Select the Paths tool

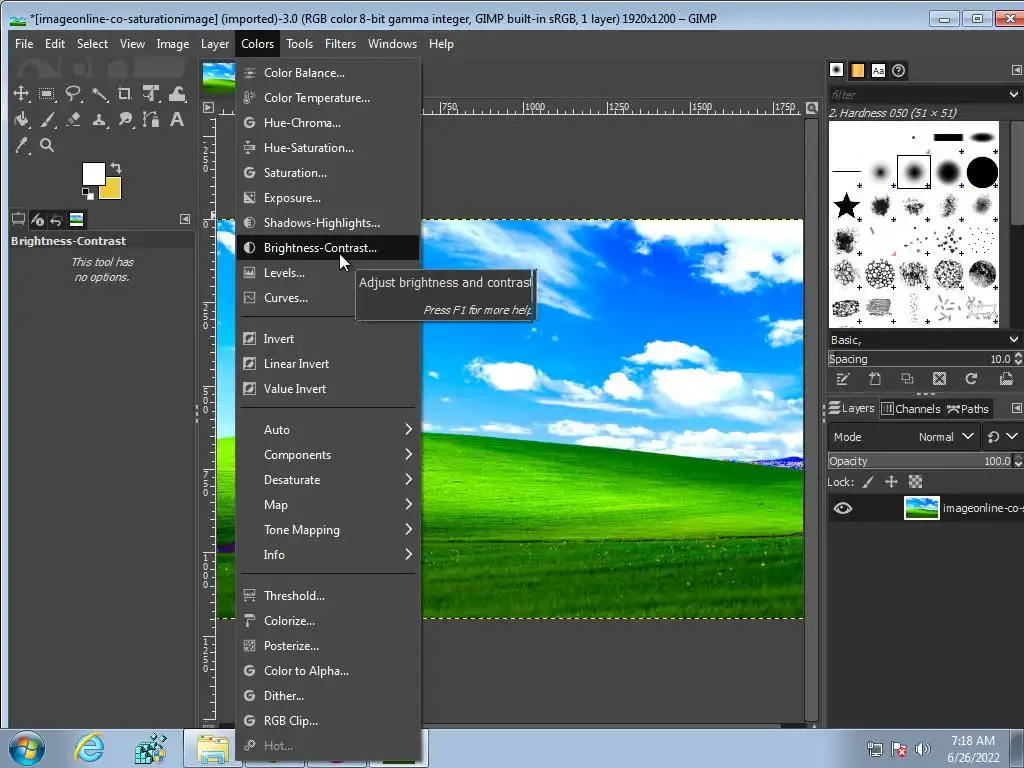151,120
